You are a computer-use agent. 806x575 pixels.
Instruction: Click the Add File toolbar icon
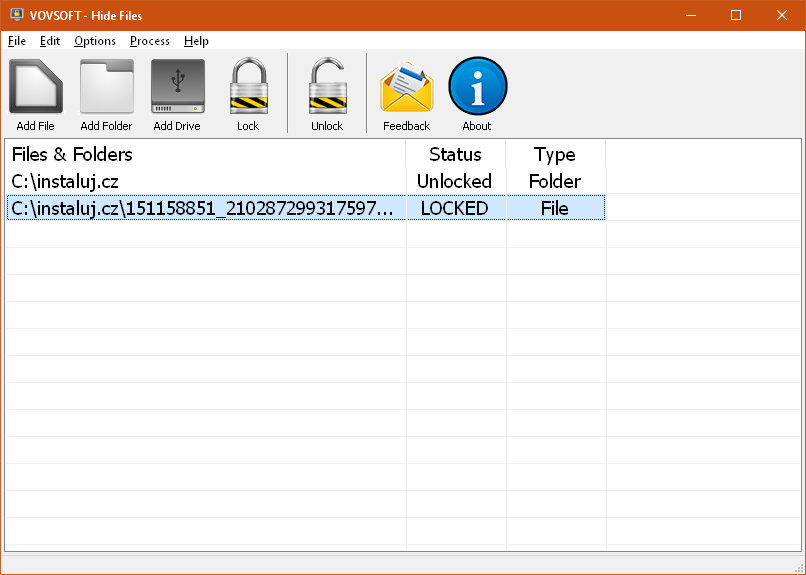35,88
